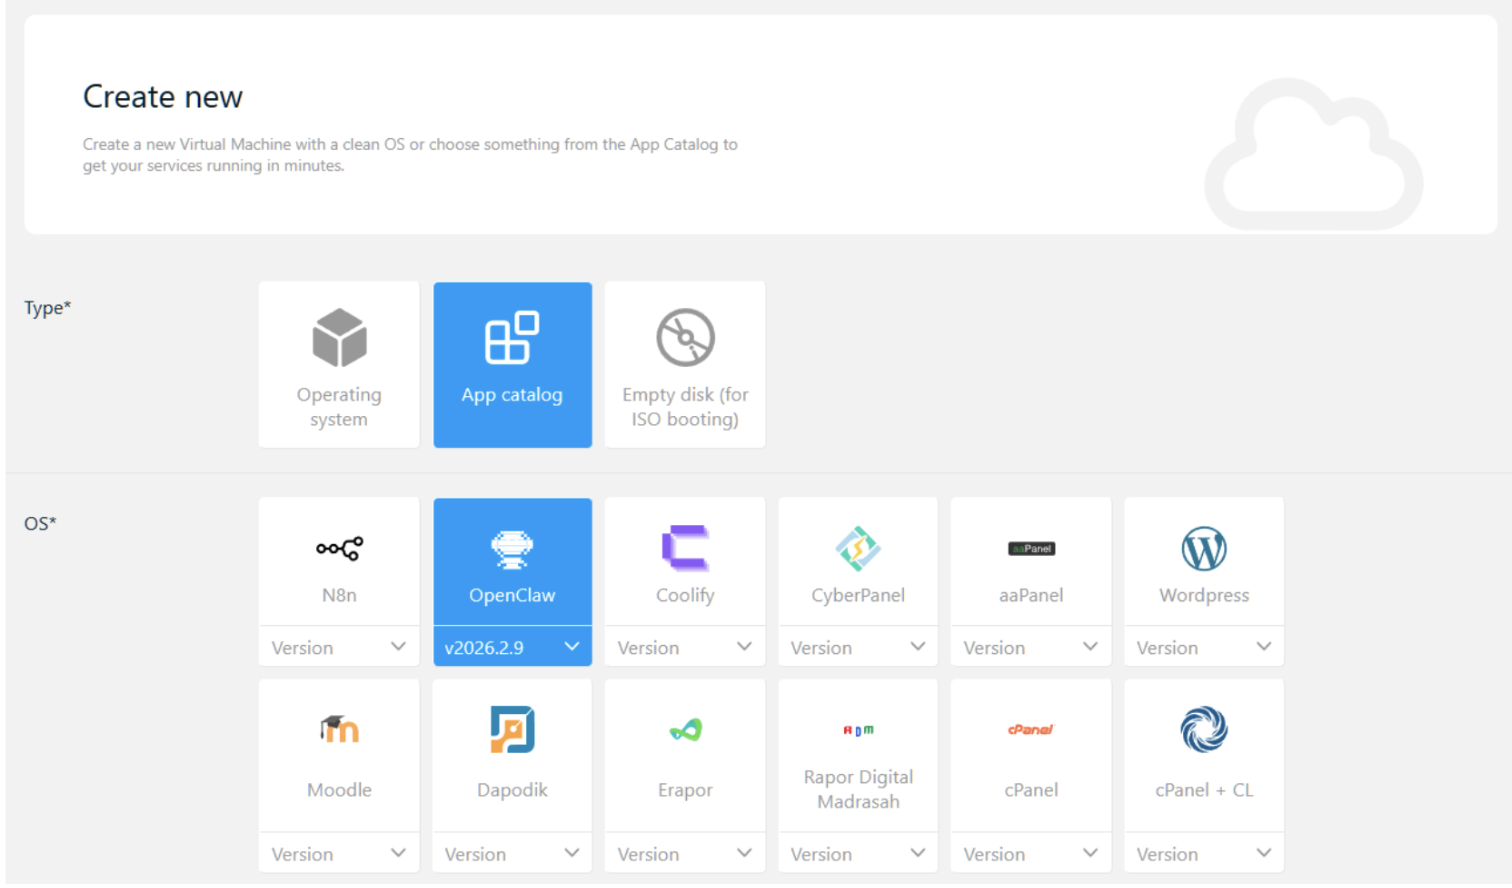Viewport: 1512px width, 888px height.
Task: Expand the Erapor Version dropdown
Action: [685, 853]
